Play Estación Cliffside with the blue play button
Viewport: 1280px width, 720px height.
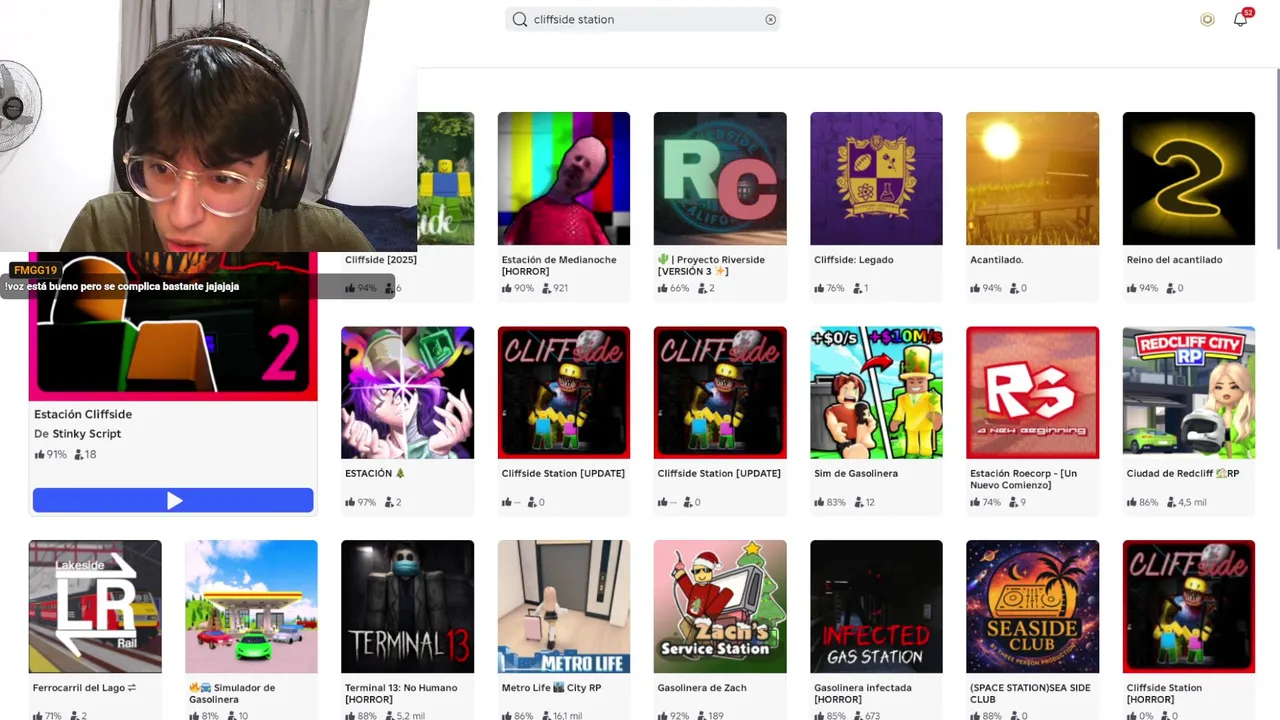click(x=173, y=500)
